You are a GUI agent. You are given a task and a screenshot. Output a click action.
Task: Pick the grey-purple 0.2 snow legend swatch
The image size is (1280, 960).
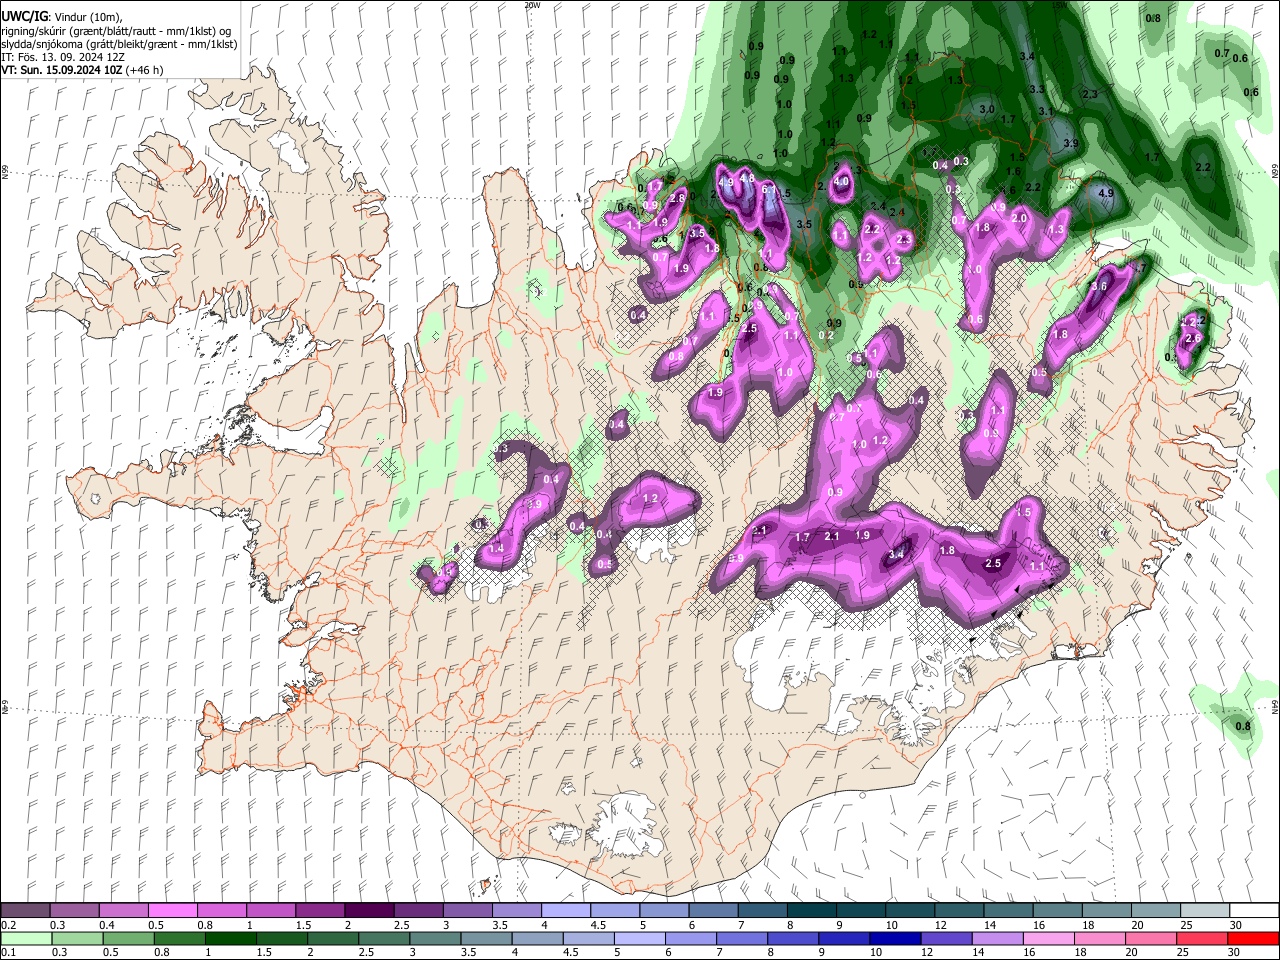coord(25,911)
